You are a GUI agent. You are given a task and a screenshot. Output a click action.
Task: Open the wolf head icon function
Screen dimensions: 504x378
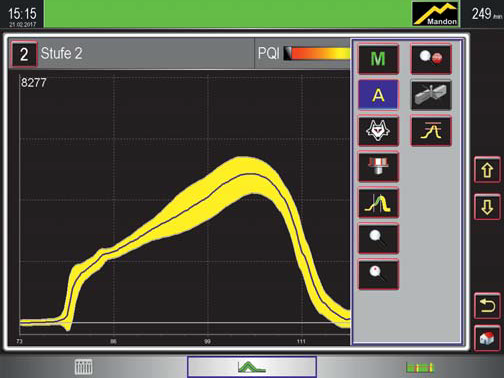pos(378,131)
